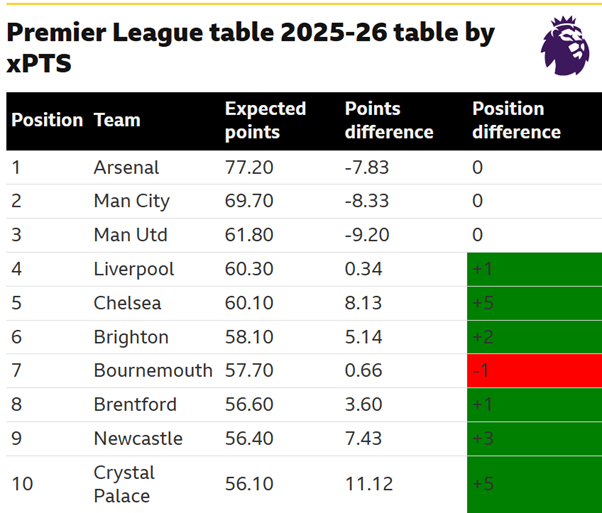The height and width of the screenshot is (513, 602).
Task: Click the table title heading text
Action: (251, 48)
